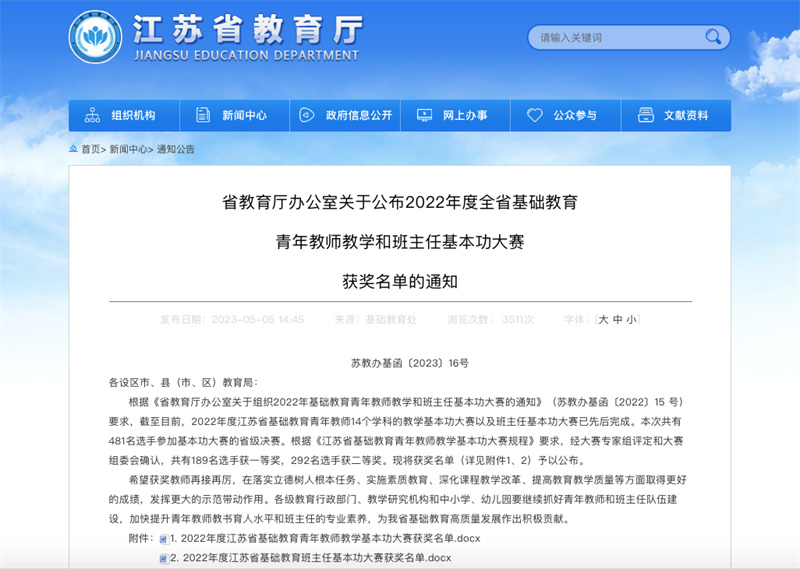Image resolution: width=800 pixels, height=569 pixels.
Task: Open the 政府信息公开 menu
Action: [345, 115]
